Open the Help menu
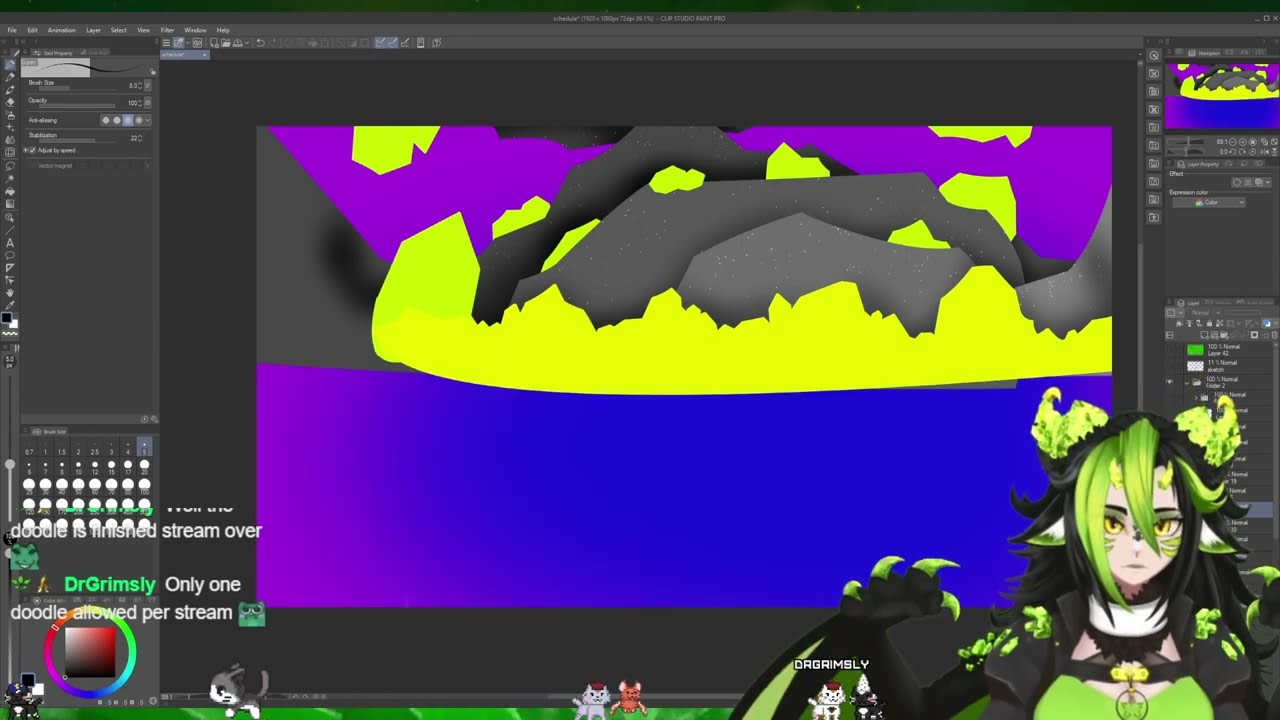 pos(223,30)
